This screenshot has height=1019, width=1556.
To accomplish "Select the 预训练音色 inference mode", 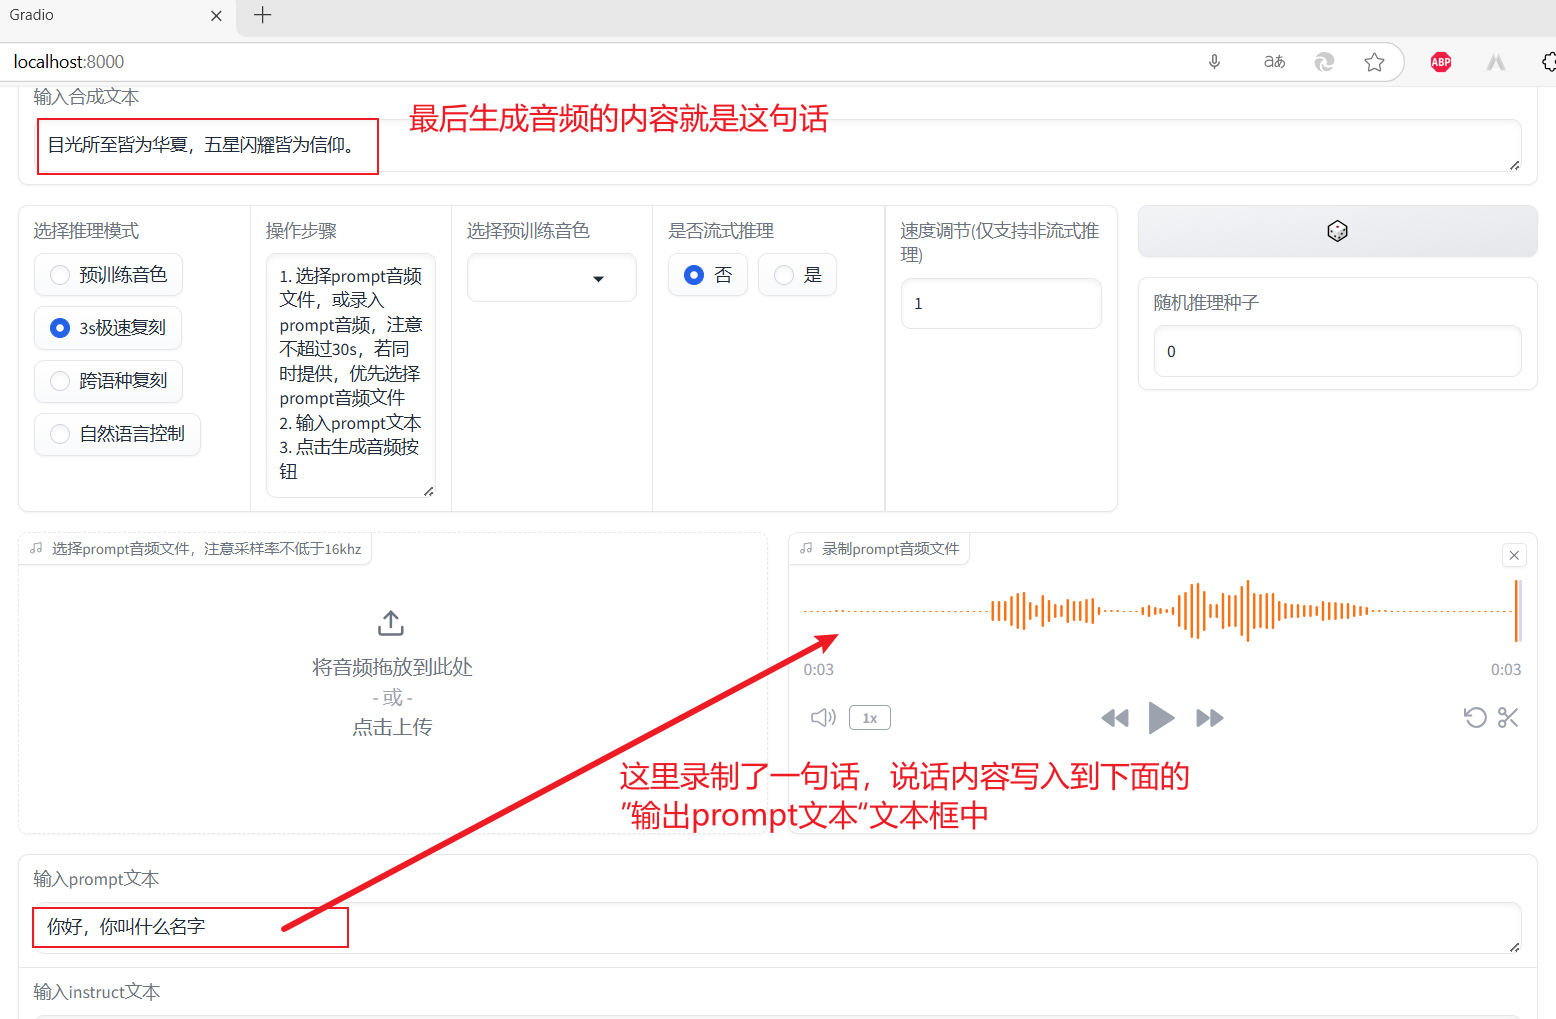I will tap(109, 275).
